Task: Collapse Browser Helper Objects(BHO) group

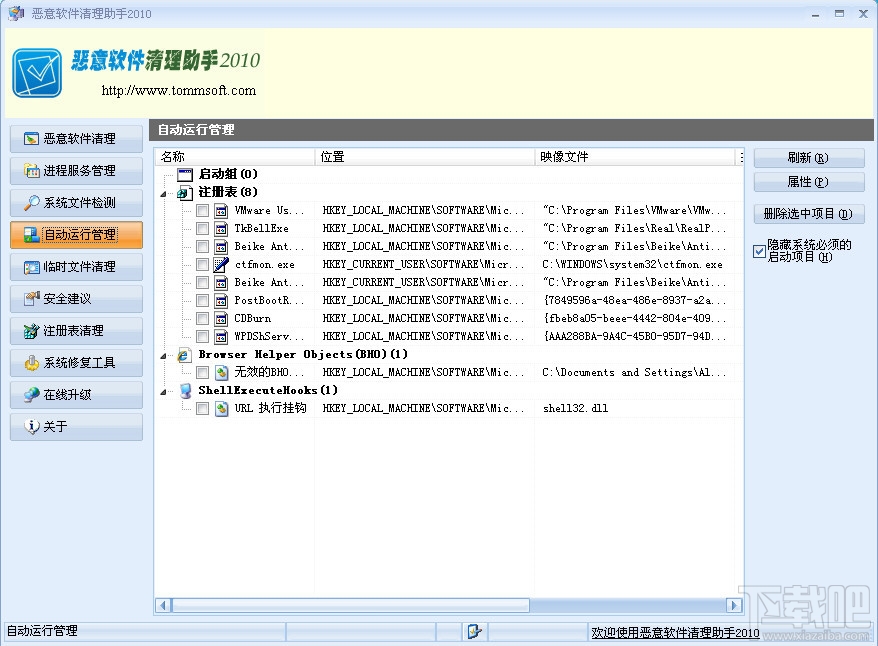Action: [164, 355]
